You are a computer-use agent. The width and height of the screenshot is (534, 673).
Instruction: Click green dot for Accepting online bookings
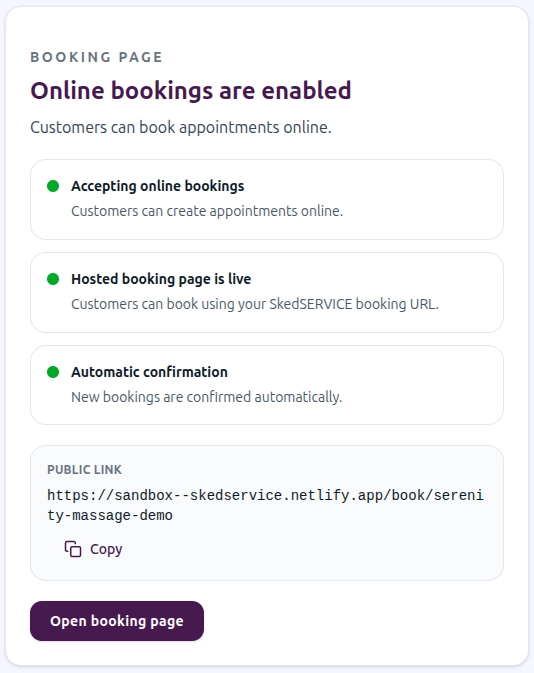(53, 186)
